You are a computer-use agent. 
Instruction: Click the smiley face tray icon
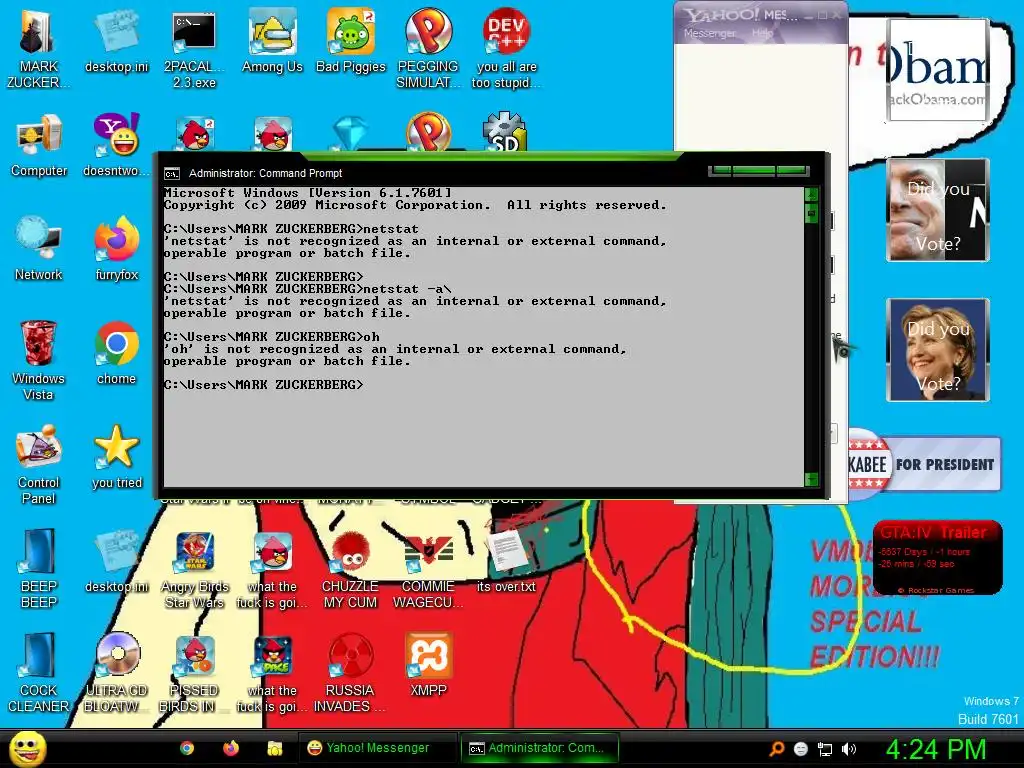pos(801,749)
